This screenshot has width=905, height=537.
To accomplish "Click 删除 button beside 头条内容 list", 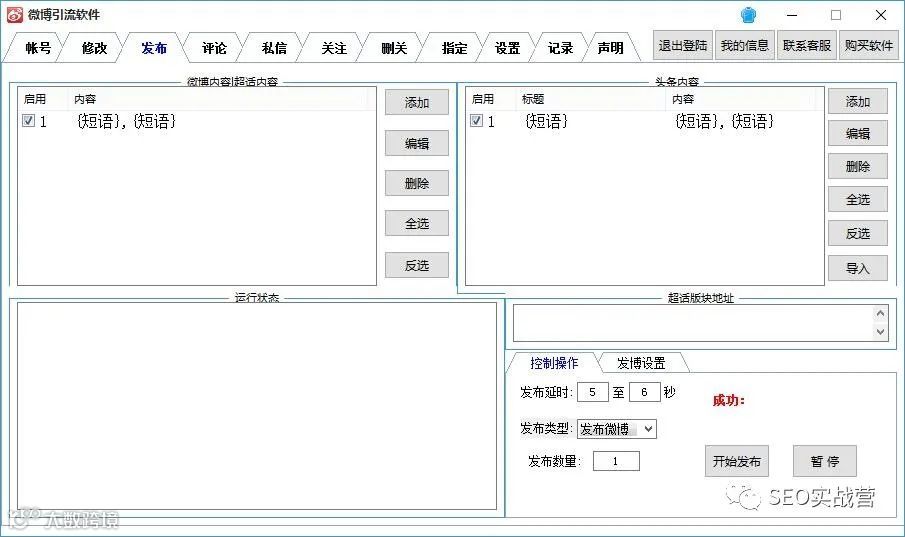I will [x=858, y=166].
